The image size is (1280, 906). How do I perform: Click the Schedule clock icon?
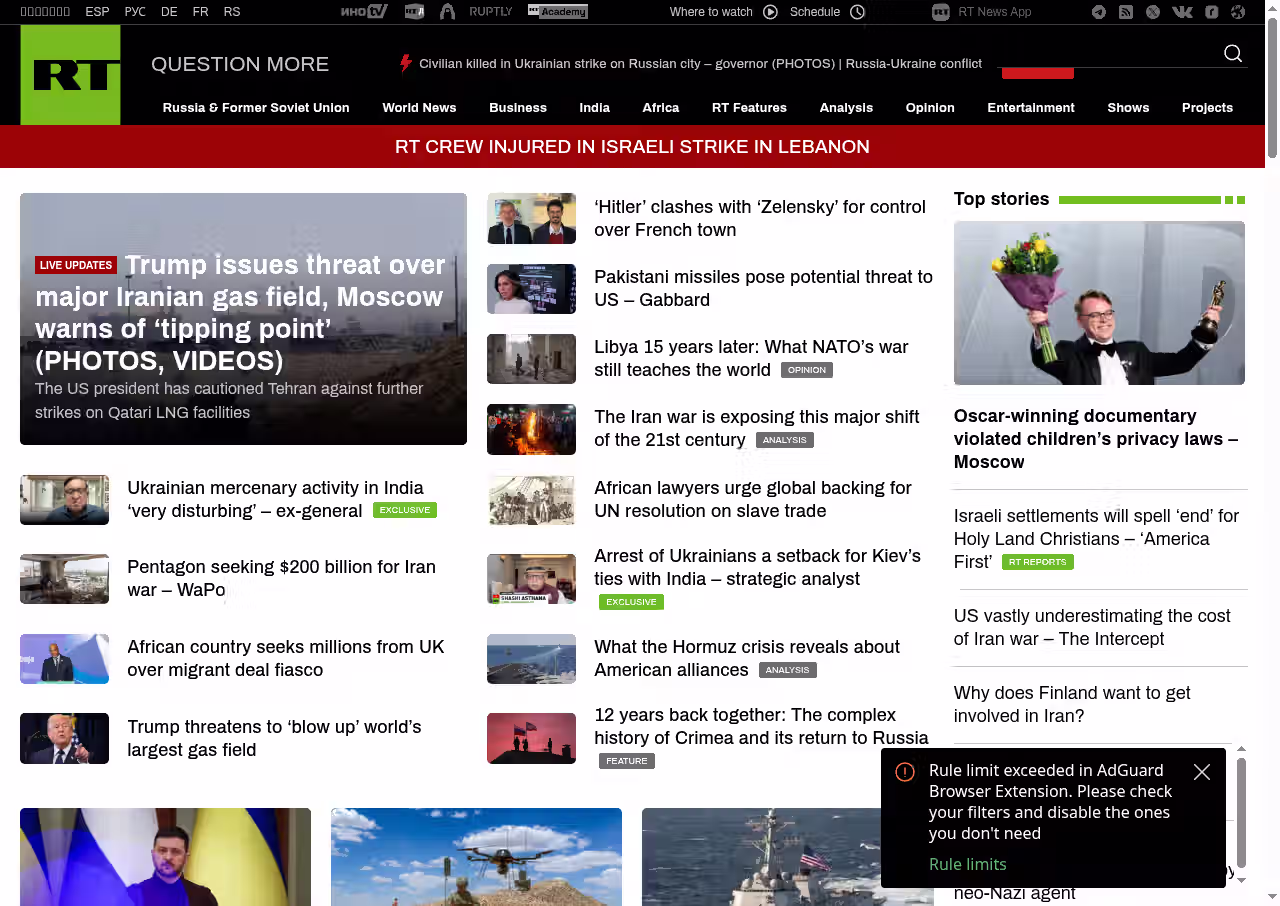pyautogui.click(x=857, y=12)
